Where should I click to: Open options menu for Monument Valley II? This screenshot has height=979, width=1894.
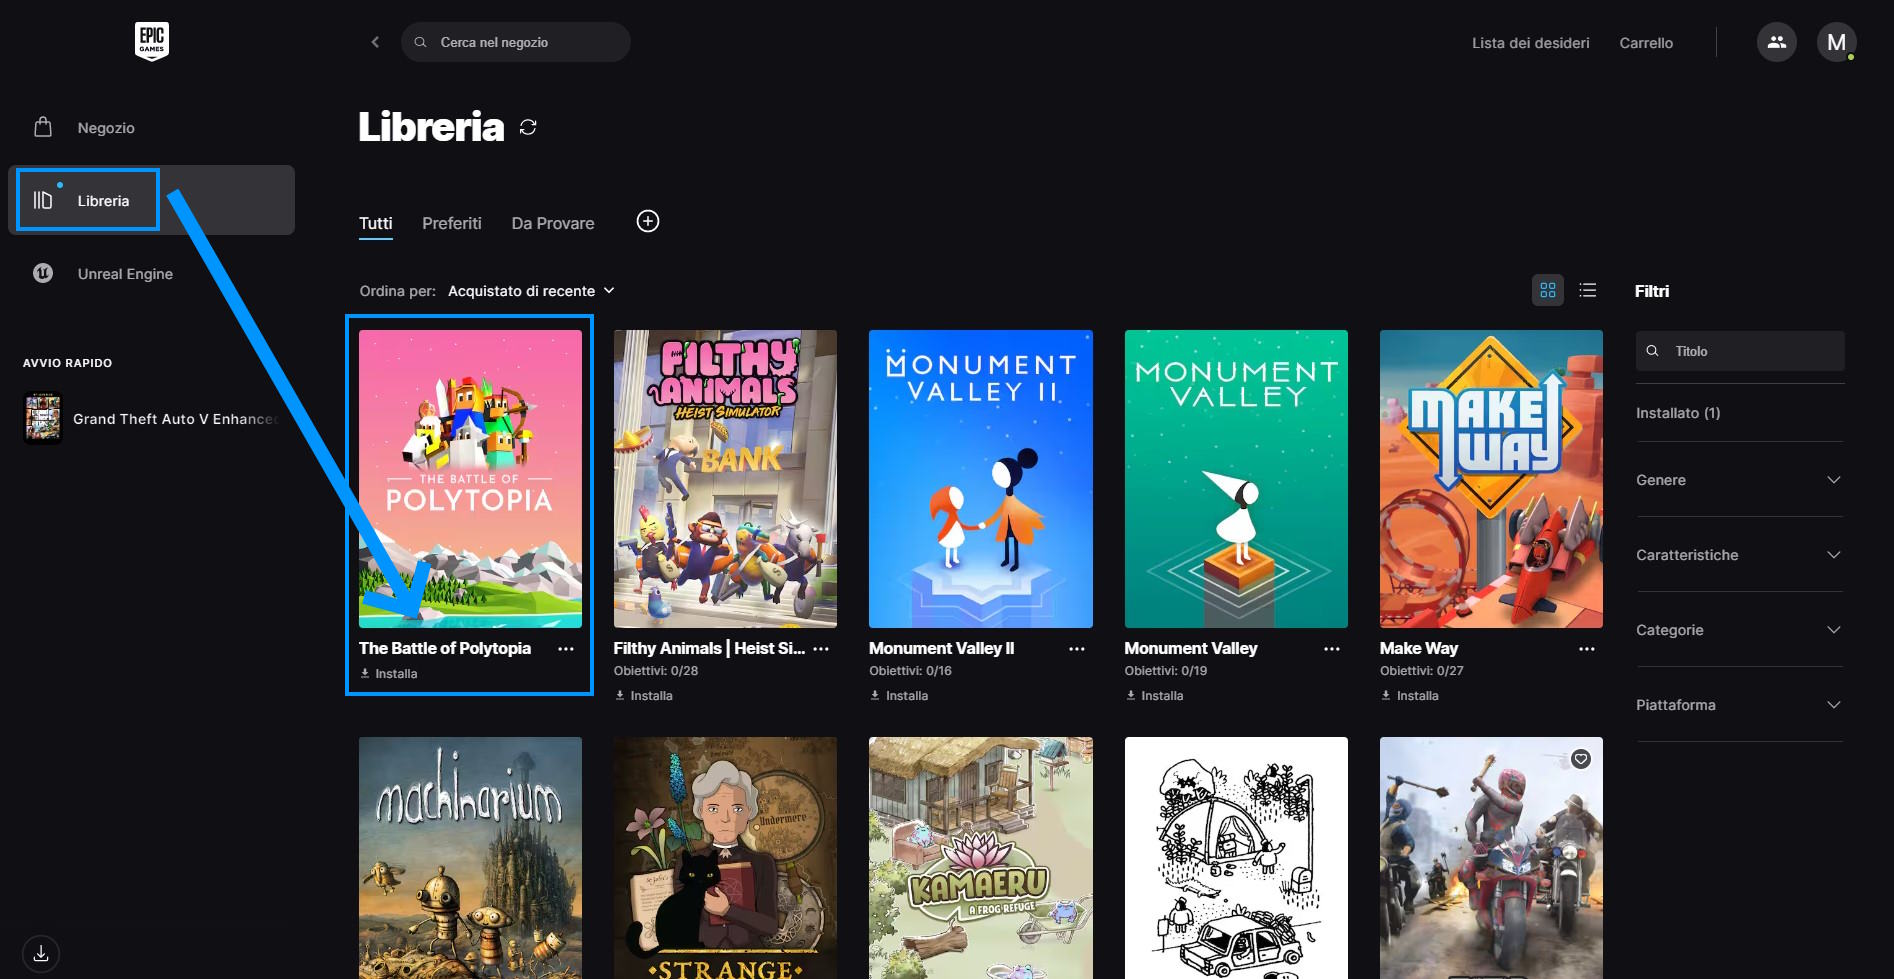(x=1077, y=649)
